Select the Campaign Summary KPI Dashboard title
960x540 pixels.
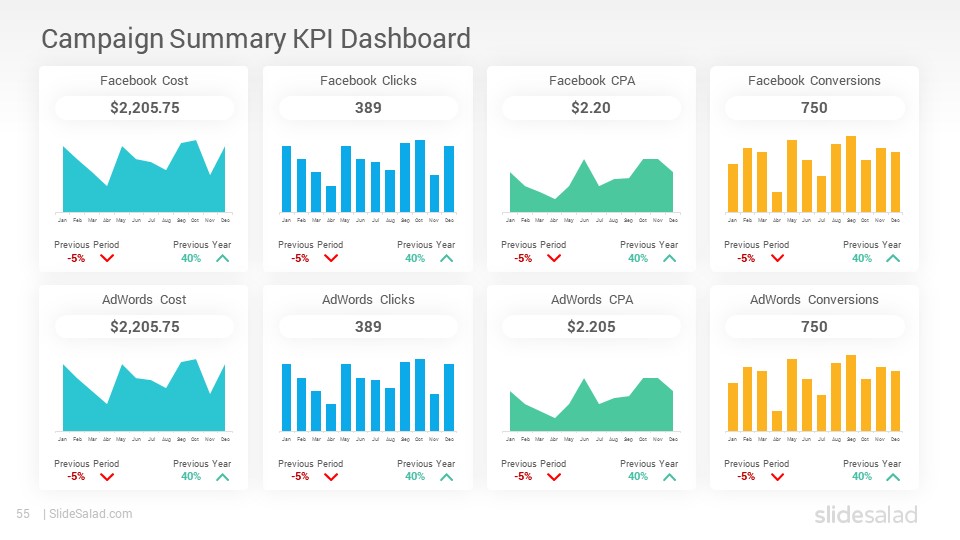coord(256,39)
